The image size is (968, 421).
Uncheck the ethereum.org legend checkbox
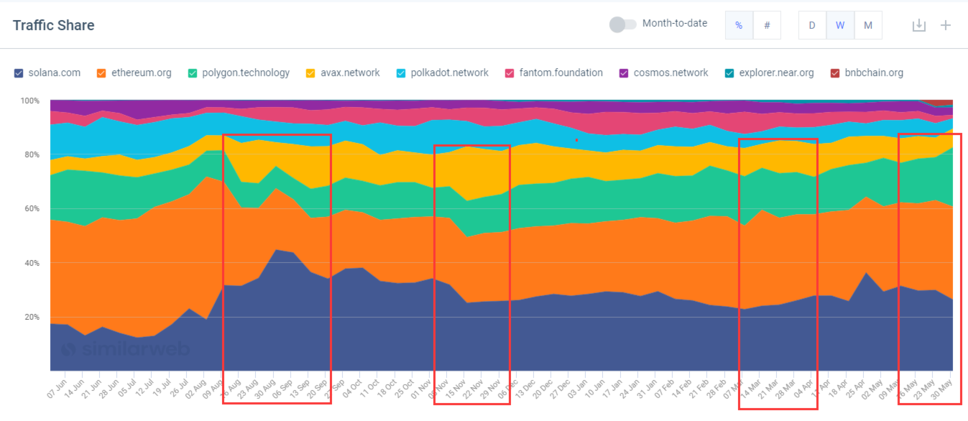coord(101,73)
